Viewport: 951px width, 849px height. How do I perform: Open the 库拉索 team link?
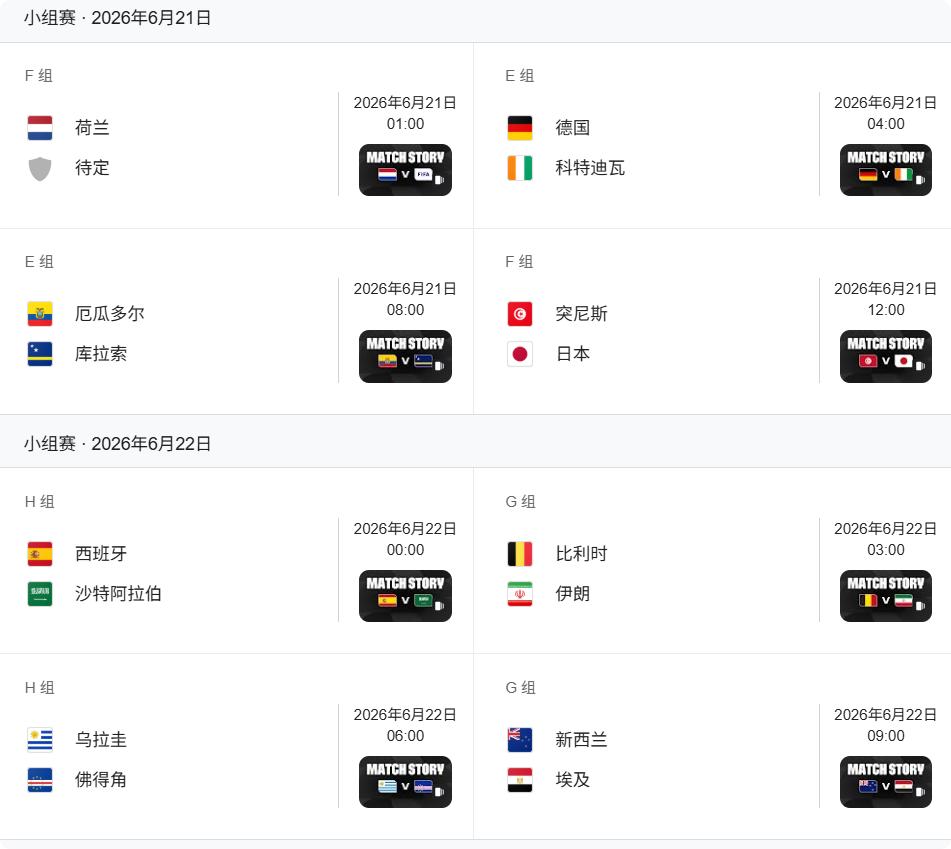101,354
